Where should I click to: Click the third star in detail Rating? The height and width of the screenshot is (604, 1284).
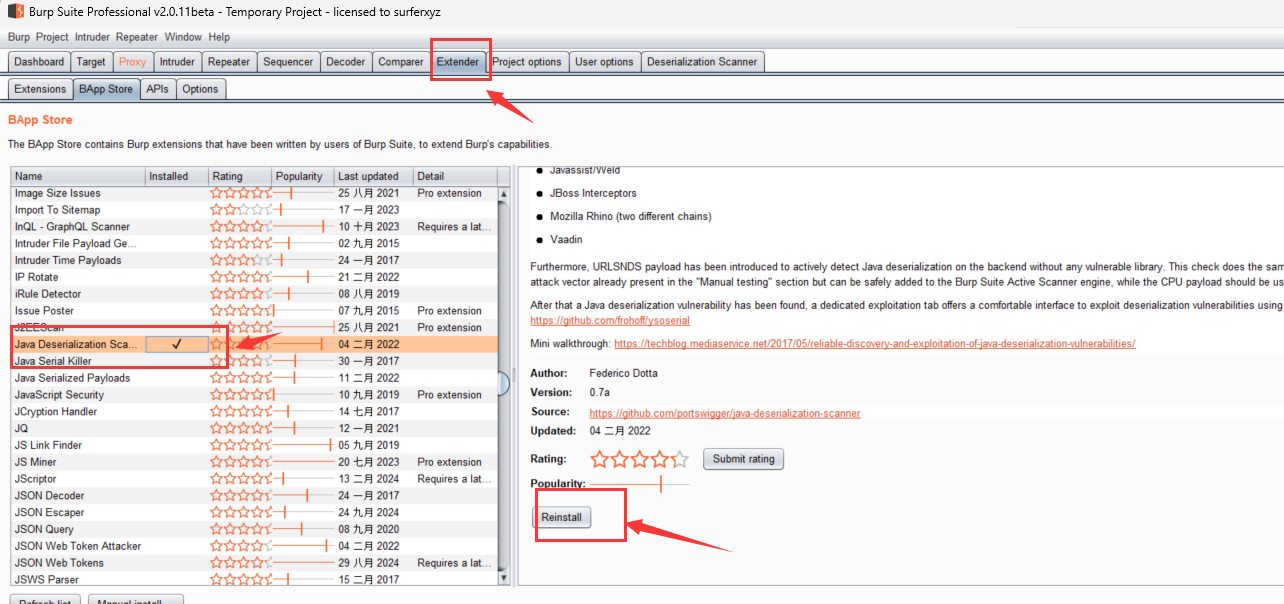[x=640, y=459]
